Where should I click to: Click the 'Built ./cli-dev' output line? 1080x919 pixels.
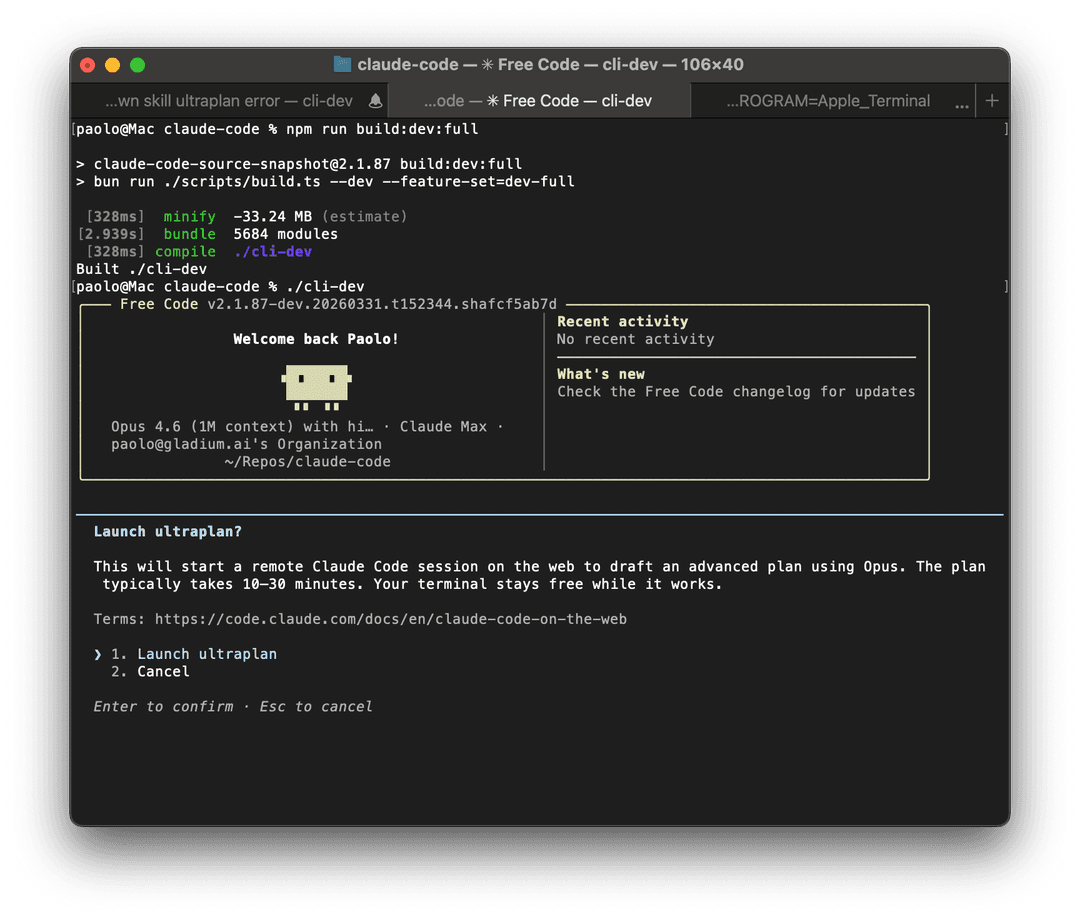(141, 269)
